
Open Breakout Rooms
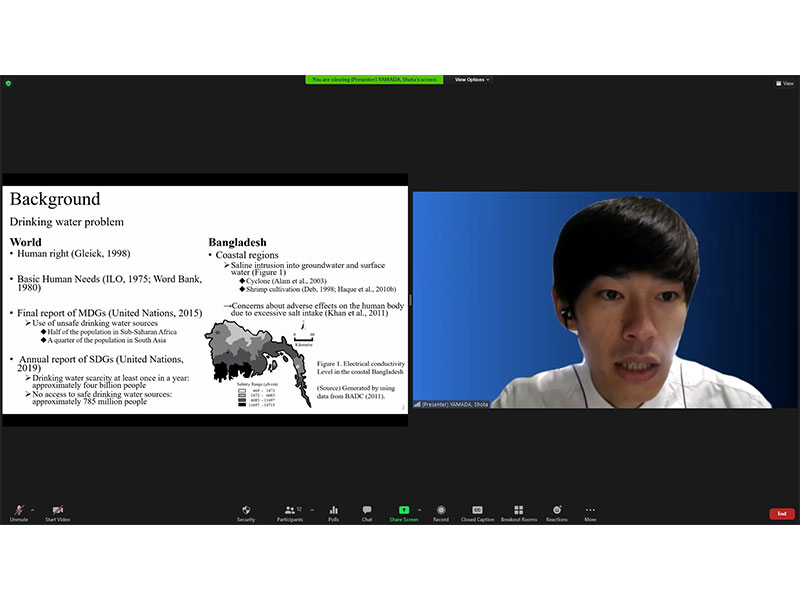coord(518,512)
